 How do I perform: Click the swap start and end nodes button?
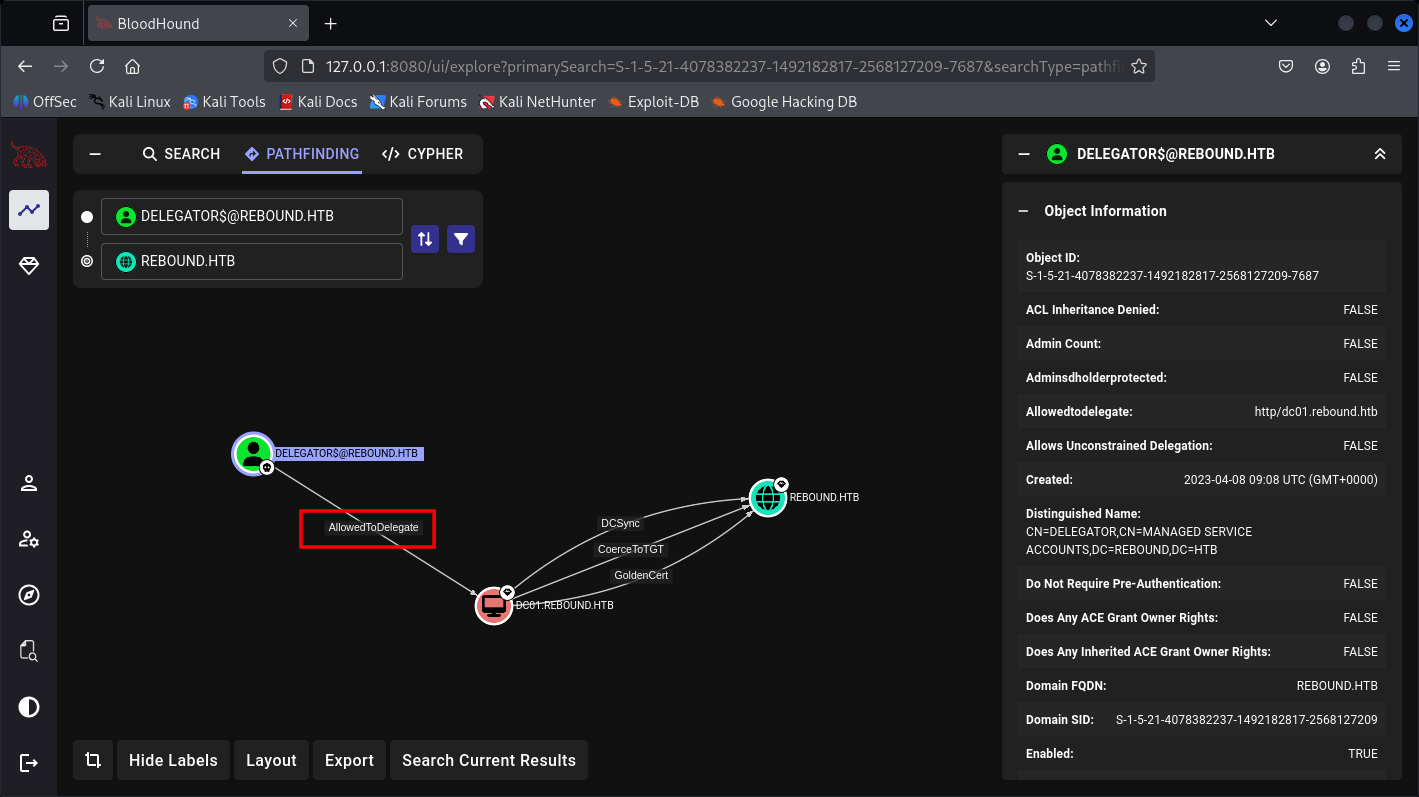[425, 239]
